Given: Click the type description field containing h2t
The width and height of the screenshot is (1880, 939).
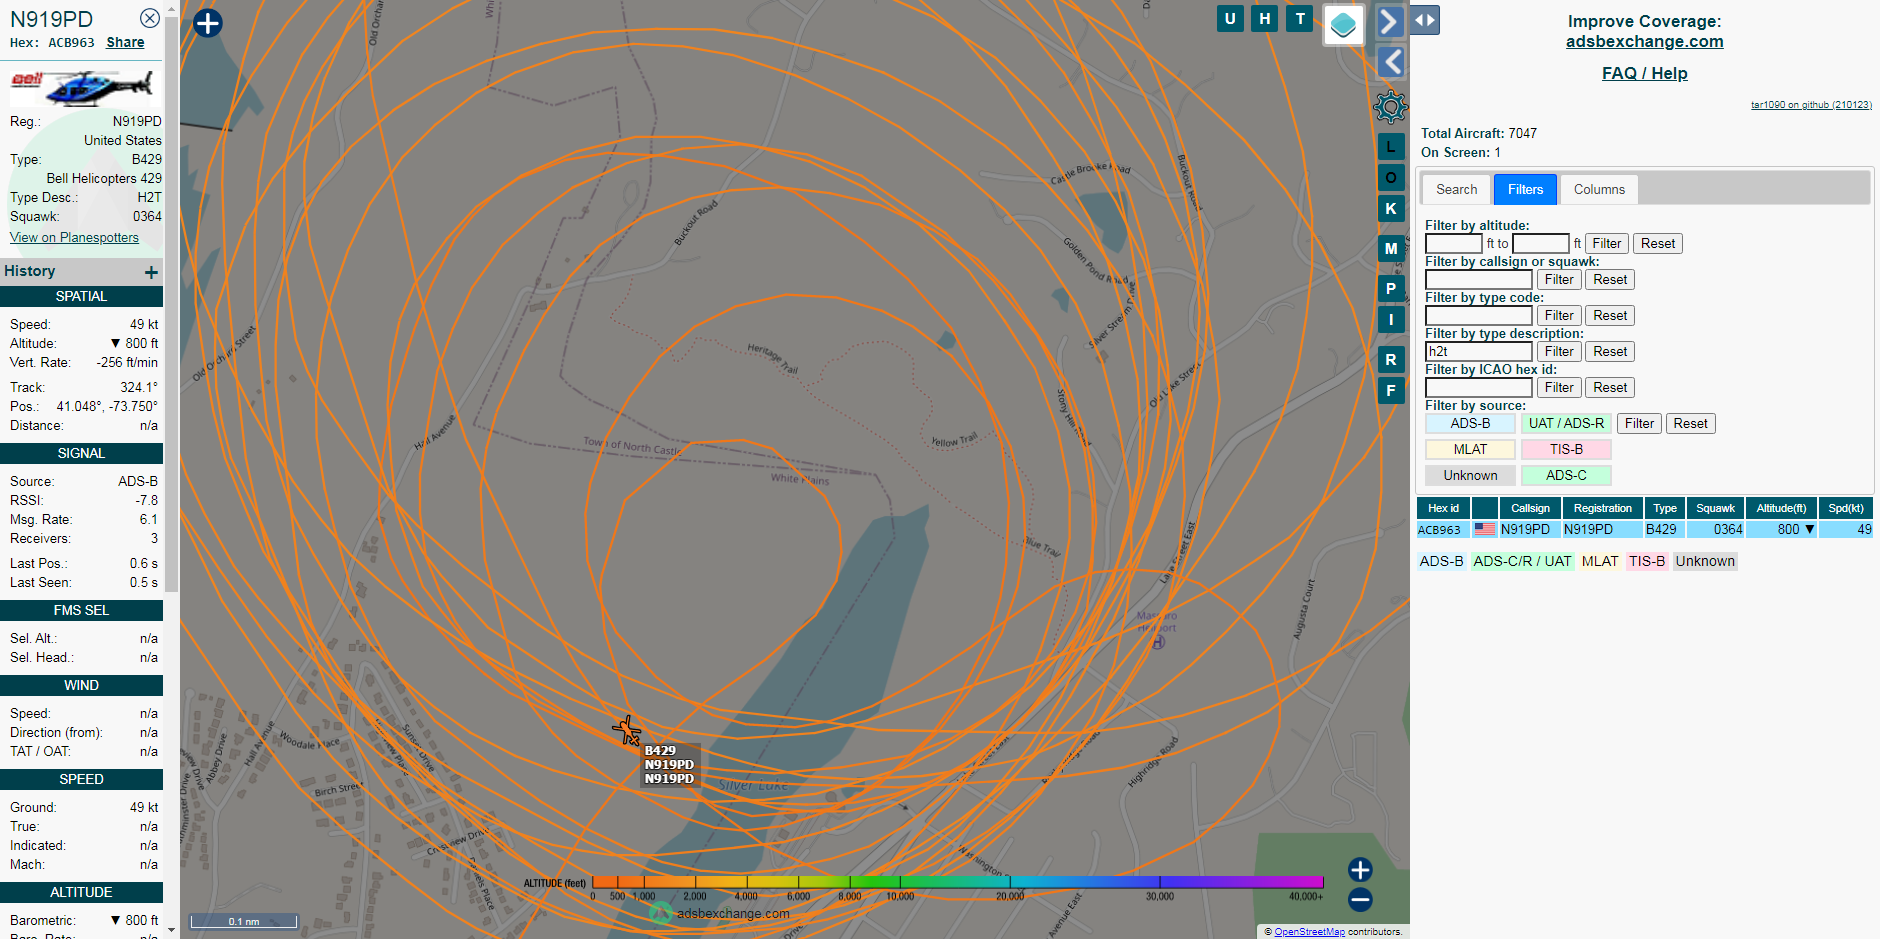Looking at the screenshot, I should (1478, 351).
